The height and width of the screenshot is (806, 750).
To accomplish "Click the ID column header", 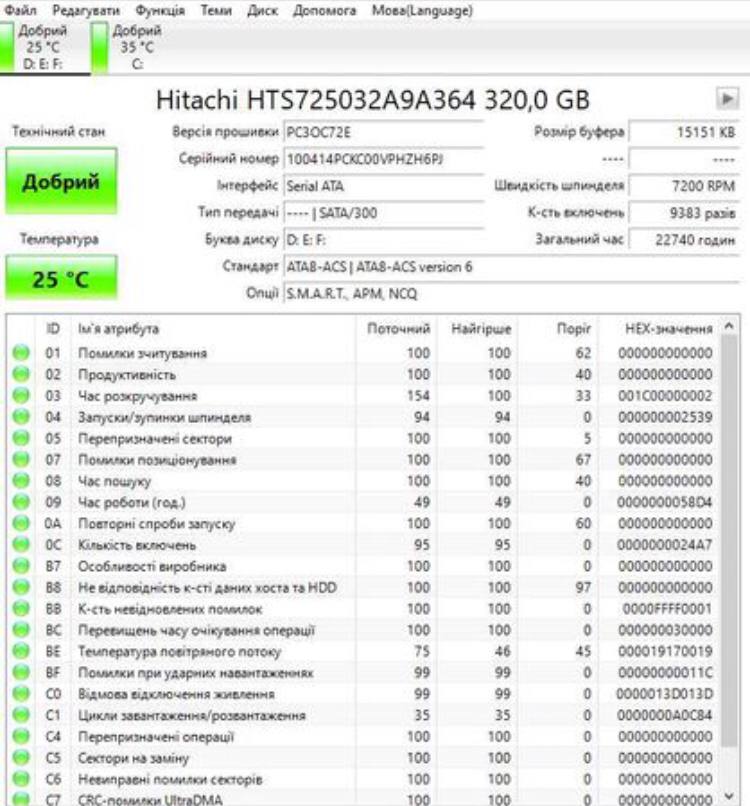I will click(53, 328).
